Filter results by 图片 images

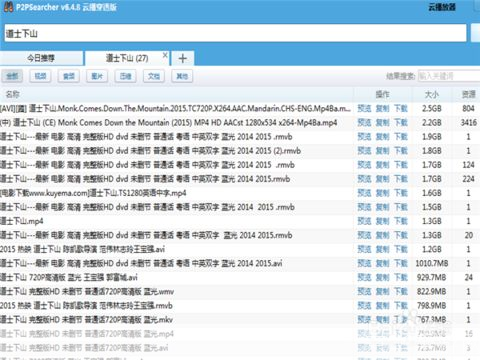(97, 76)
